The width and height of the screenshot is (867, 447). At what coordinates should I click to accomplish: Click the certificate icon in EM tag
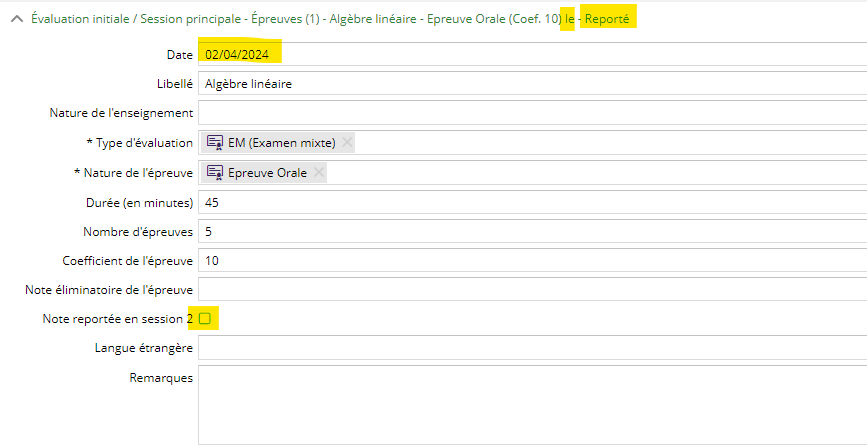coord(216,143)
